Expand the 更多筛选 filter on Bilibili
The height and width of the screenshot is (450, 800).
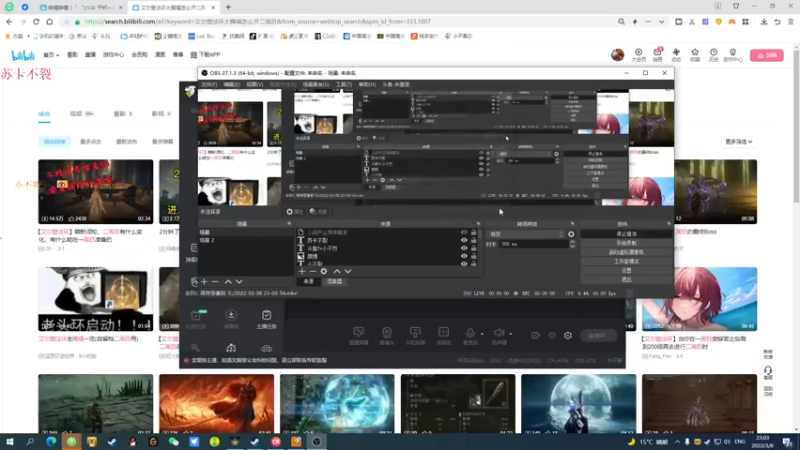click(x=739, y=141)
